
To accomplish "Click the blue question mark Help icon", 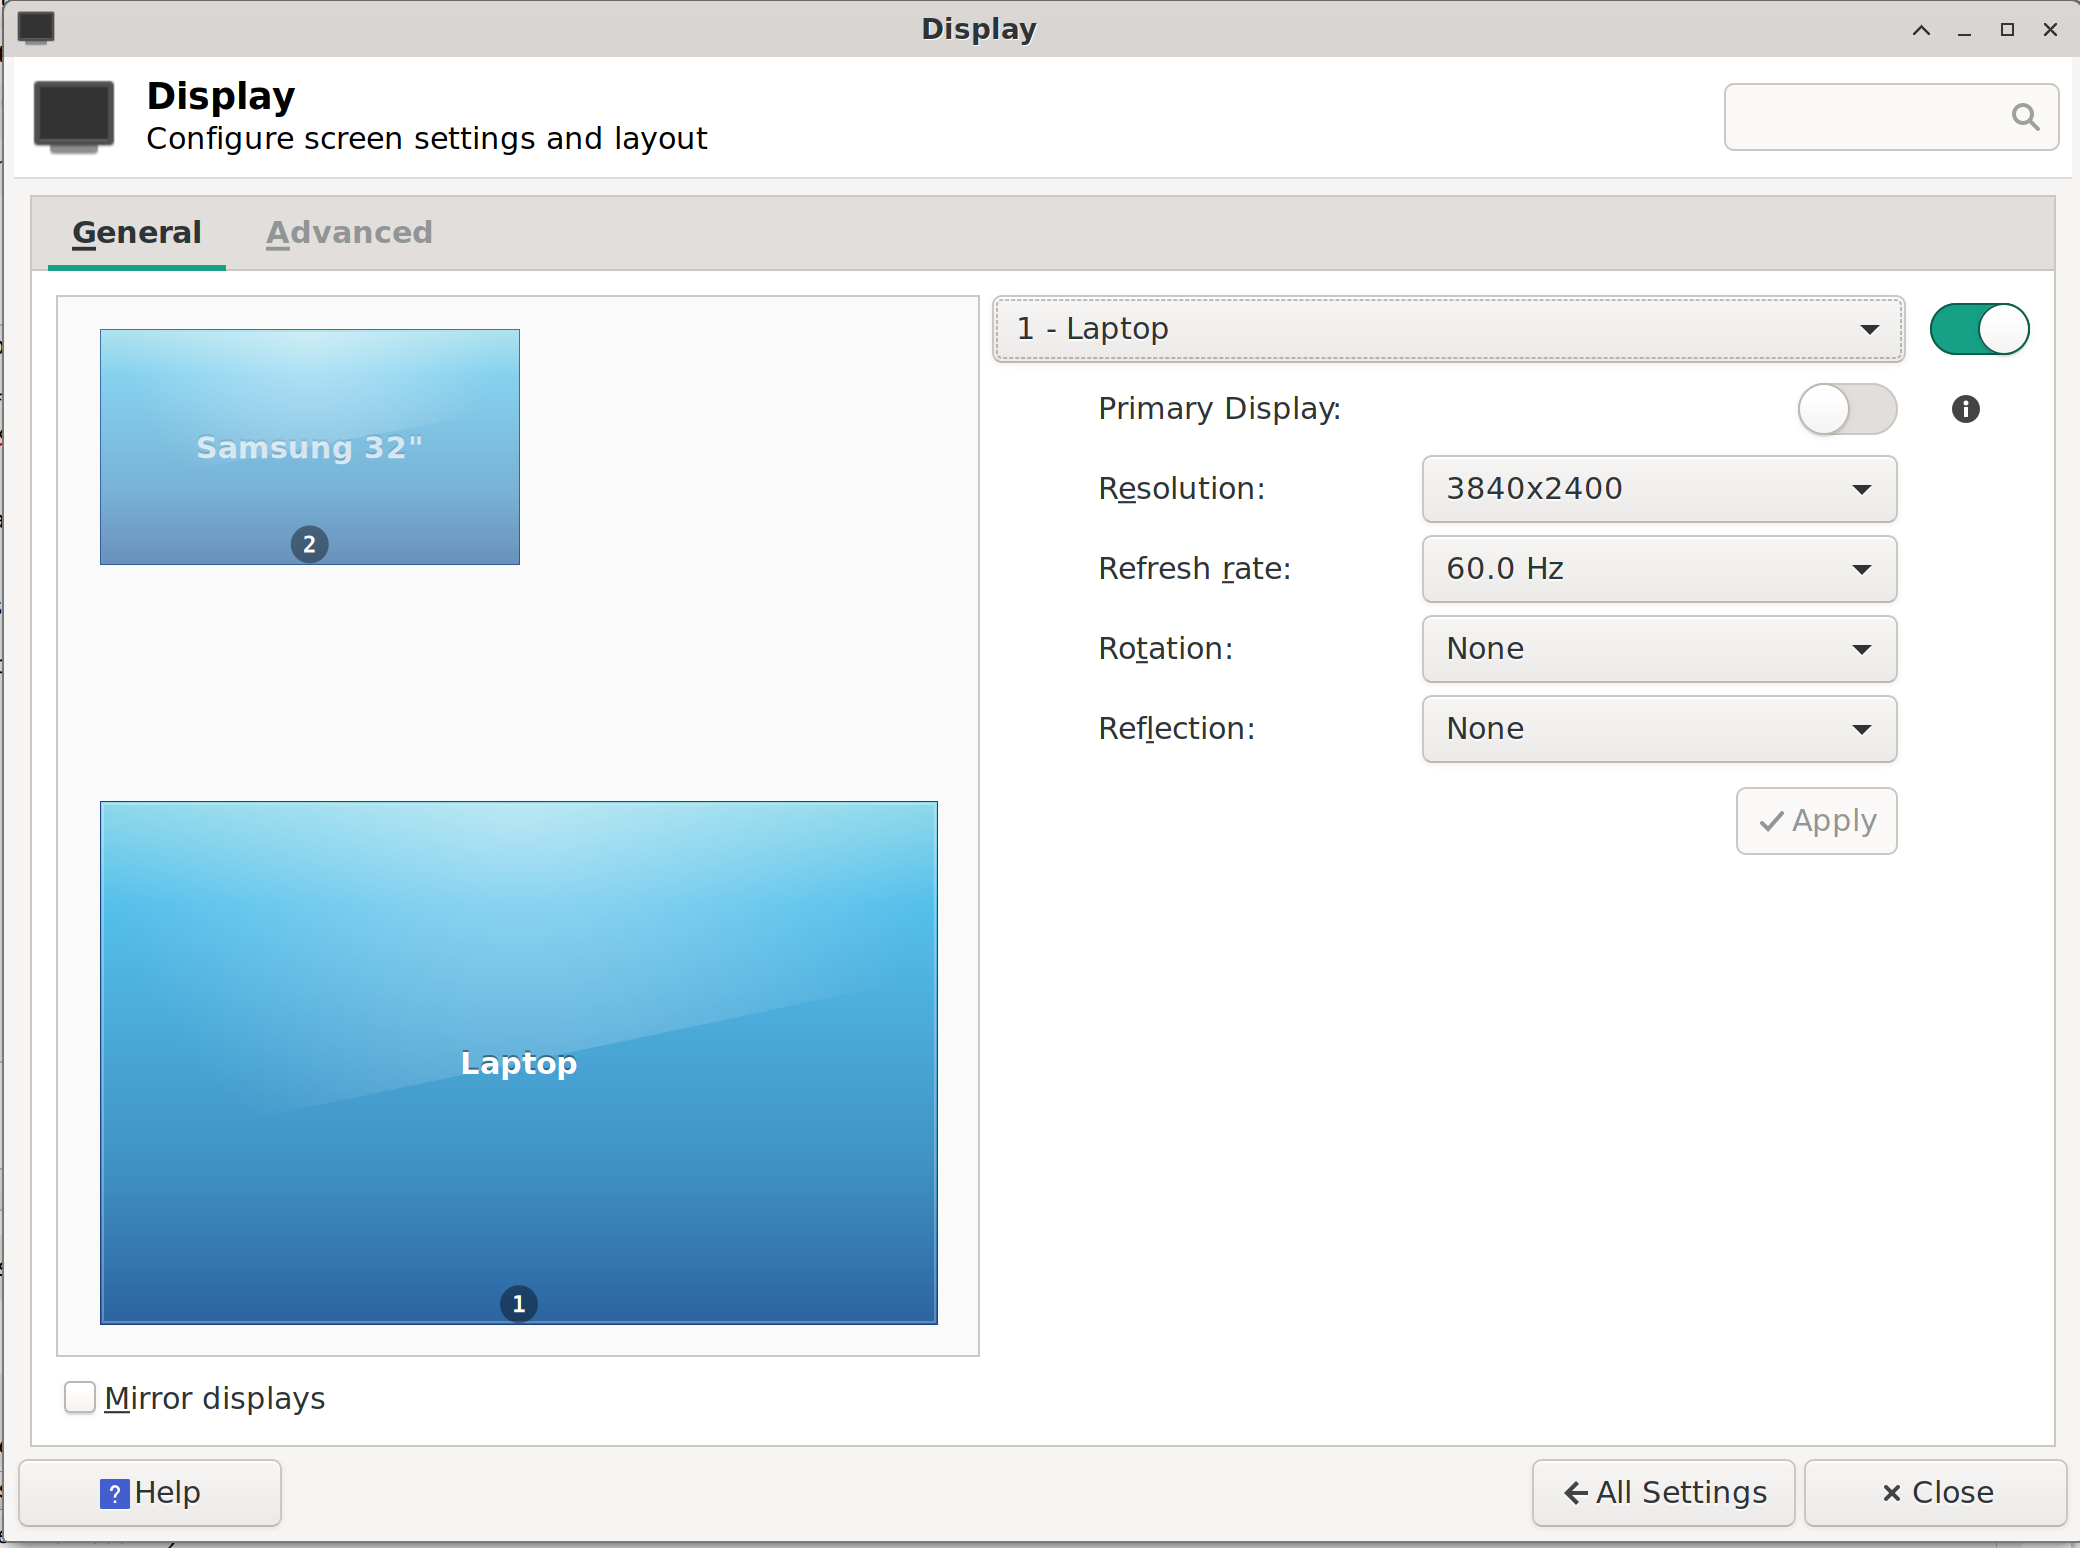I will click(x=114, y=1493).
